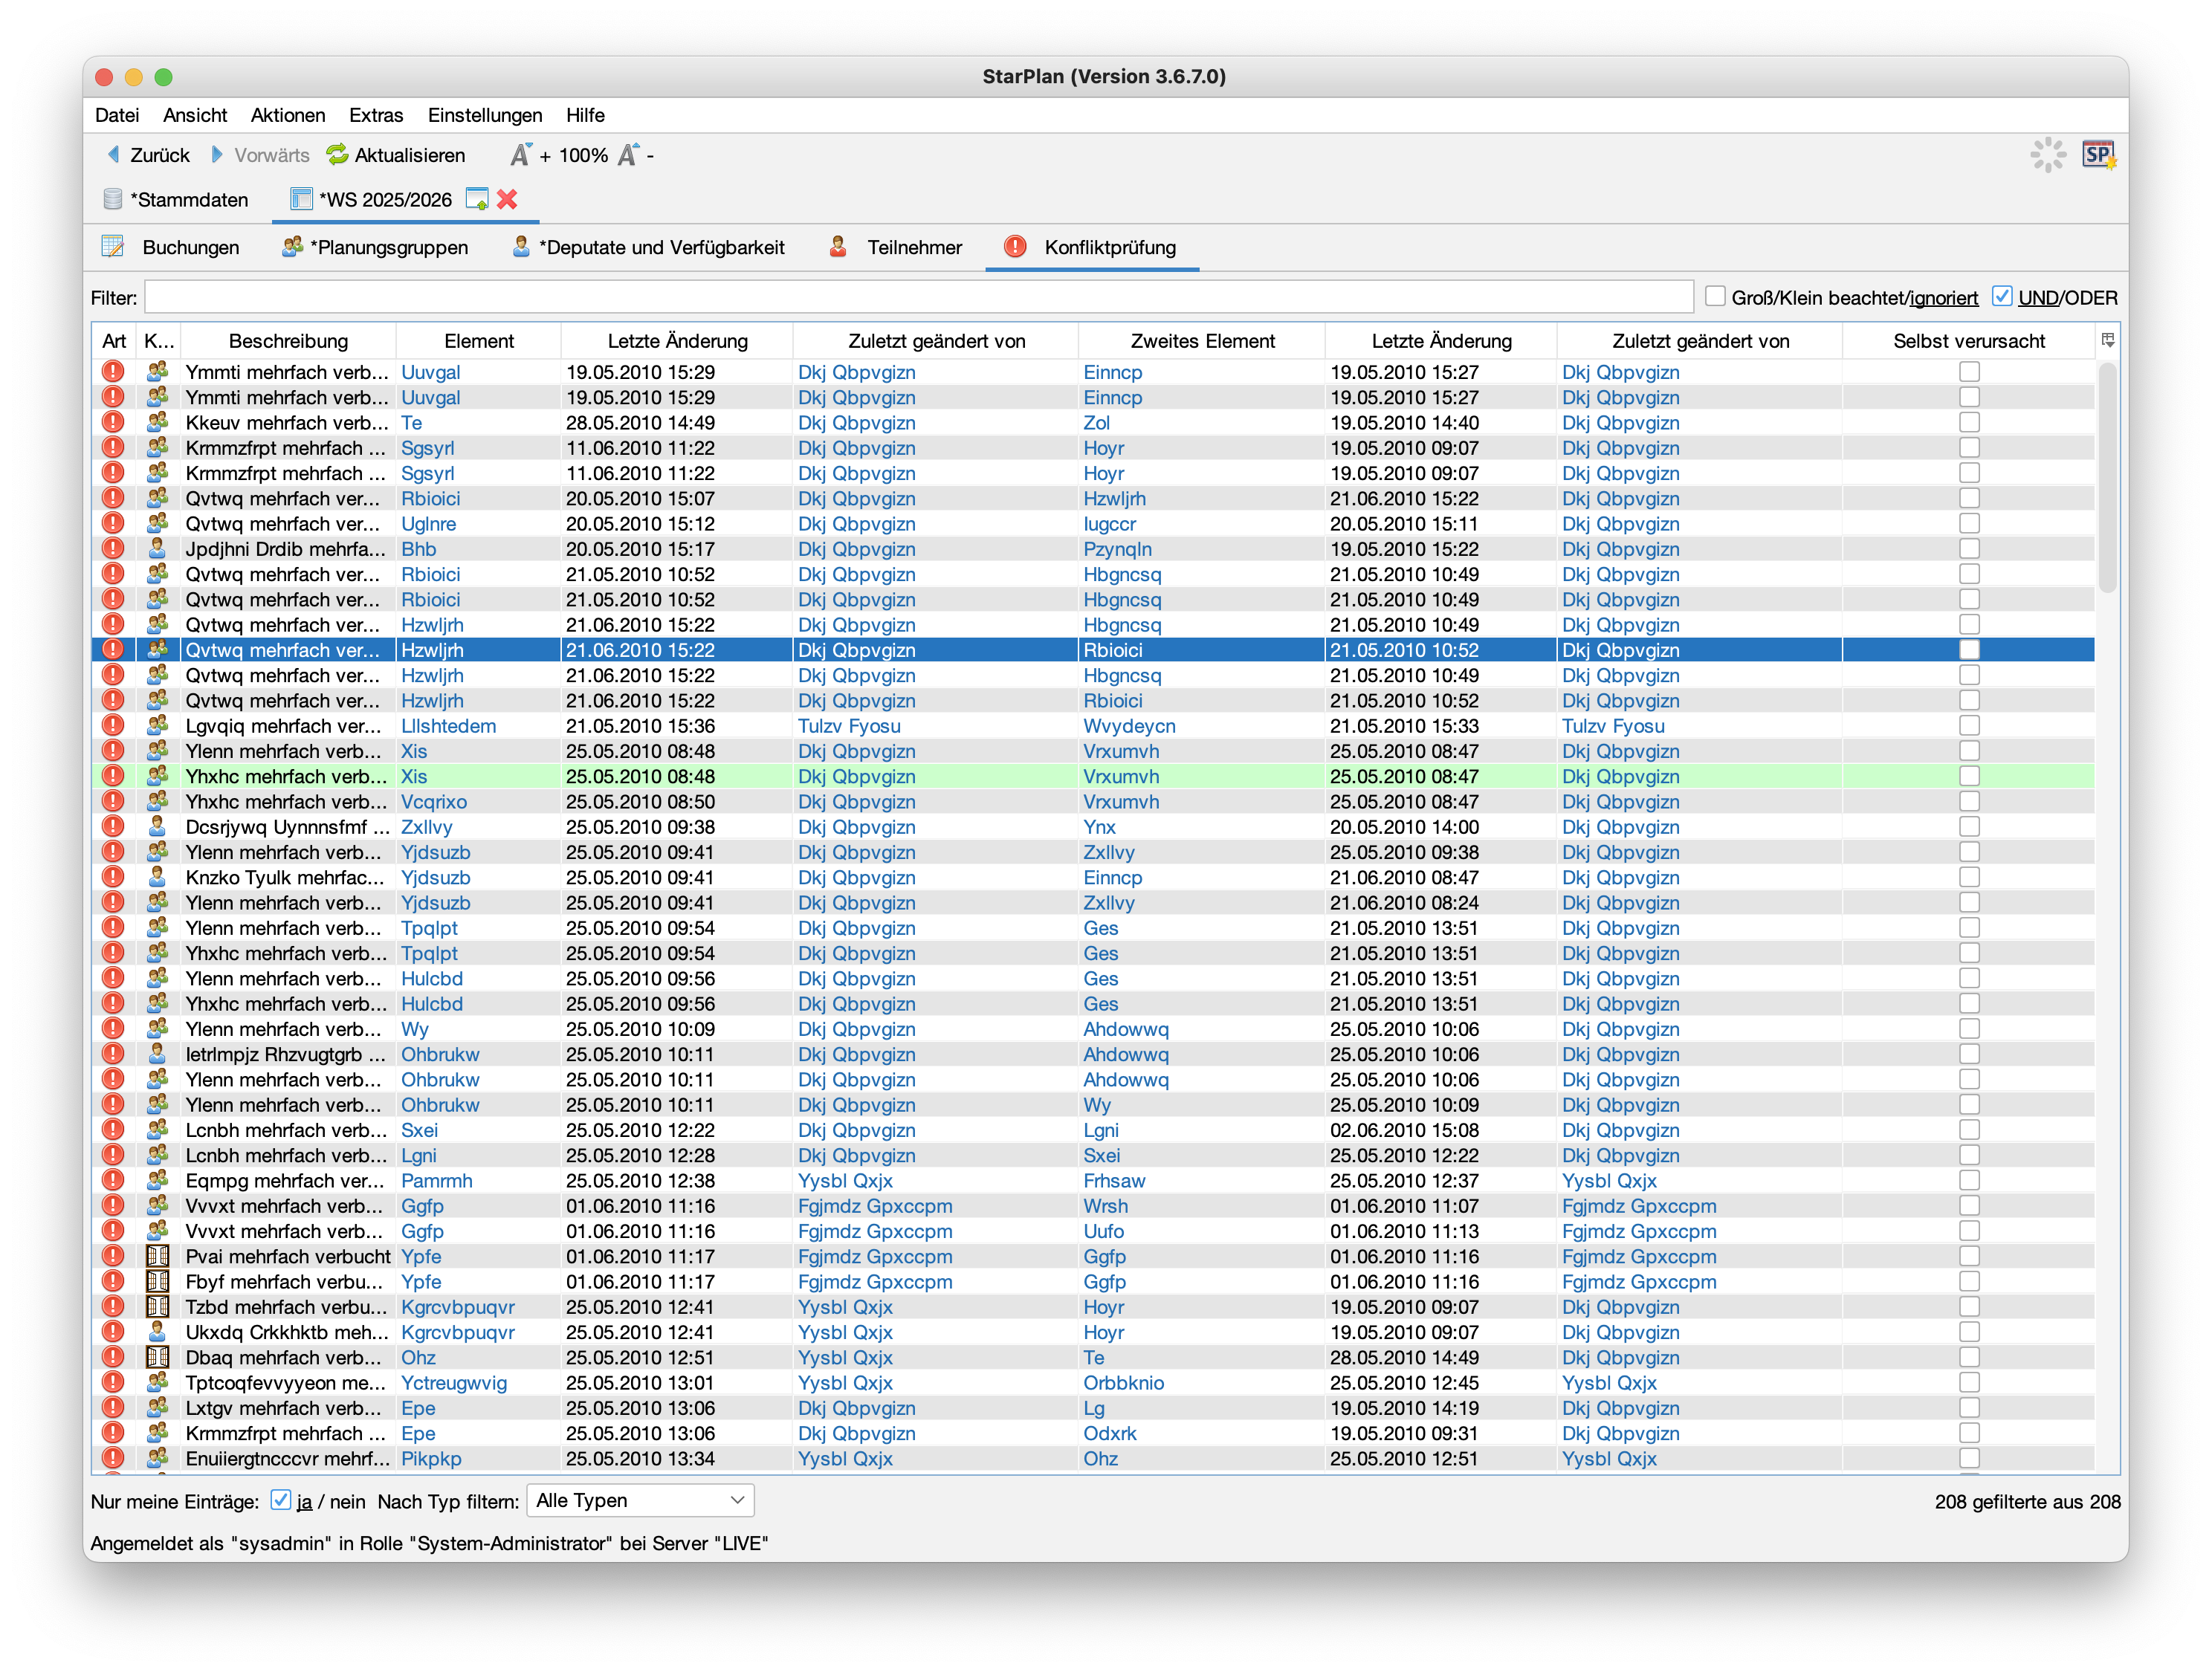Decrease font size with A- icon
This screenshot has height=1672, width=2212.
tap(628, 155)
